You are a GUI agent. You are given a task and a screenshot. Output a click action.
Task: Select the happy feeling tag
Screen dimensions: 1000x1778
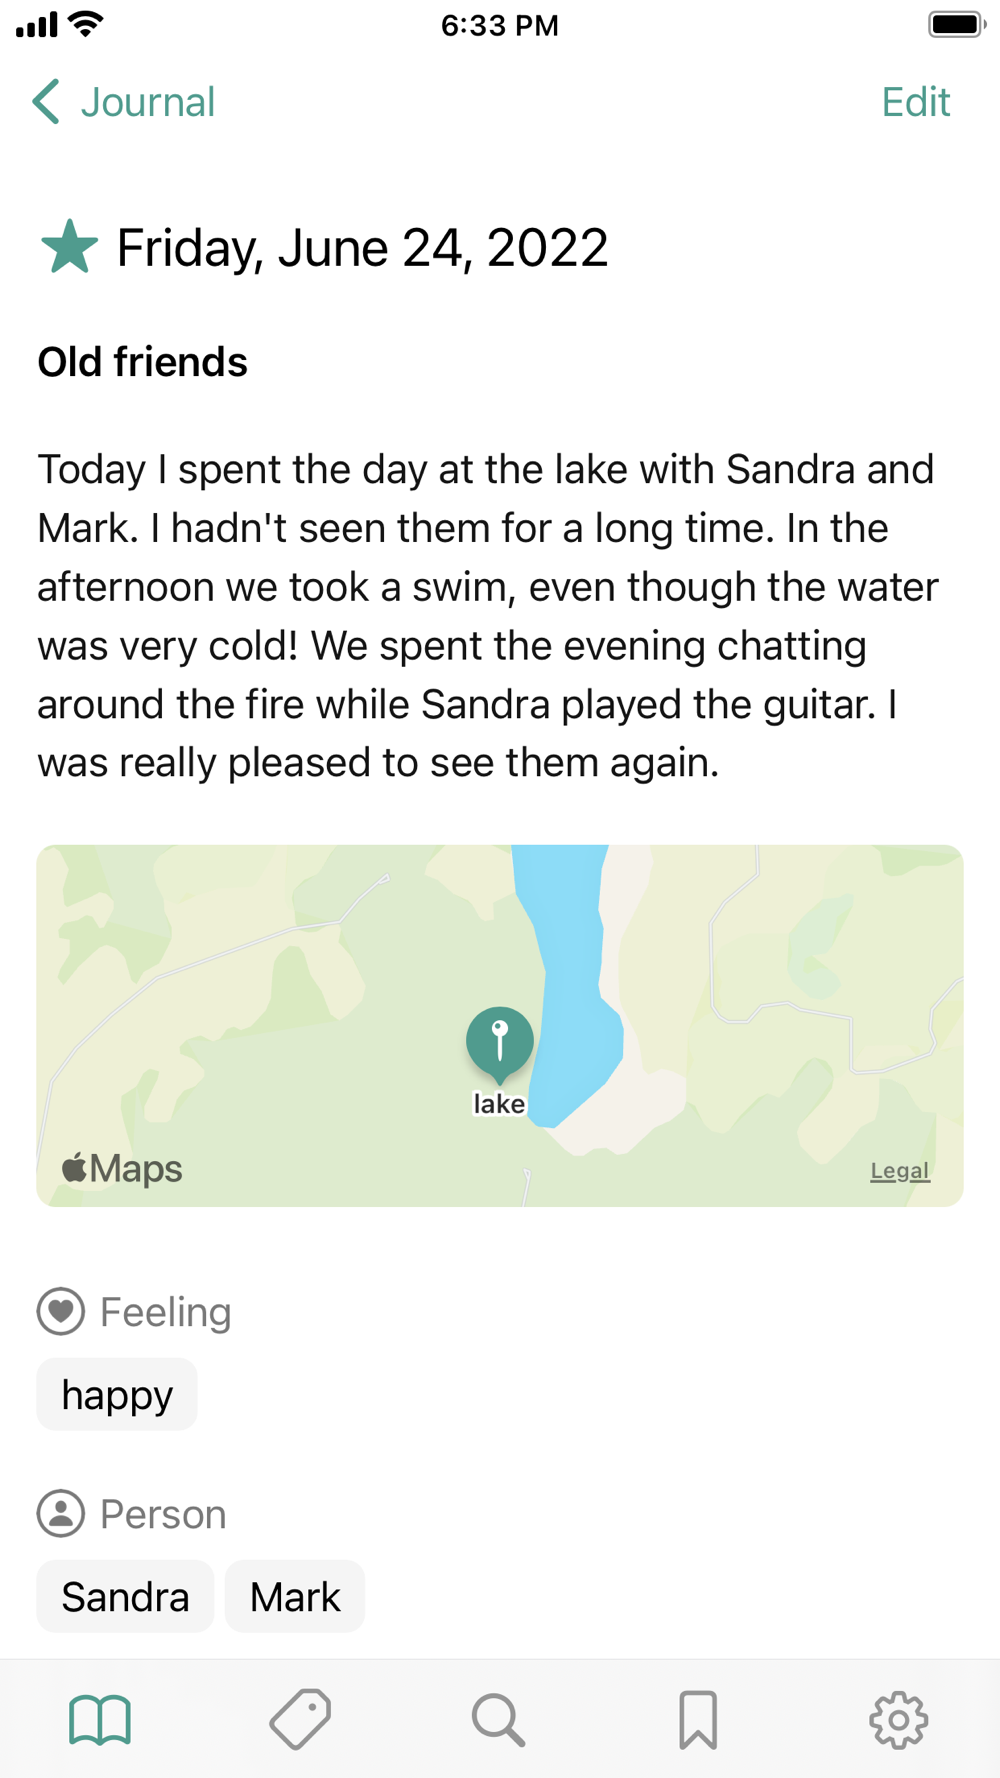(117, 1394)
